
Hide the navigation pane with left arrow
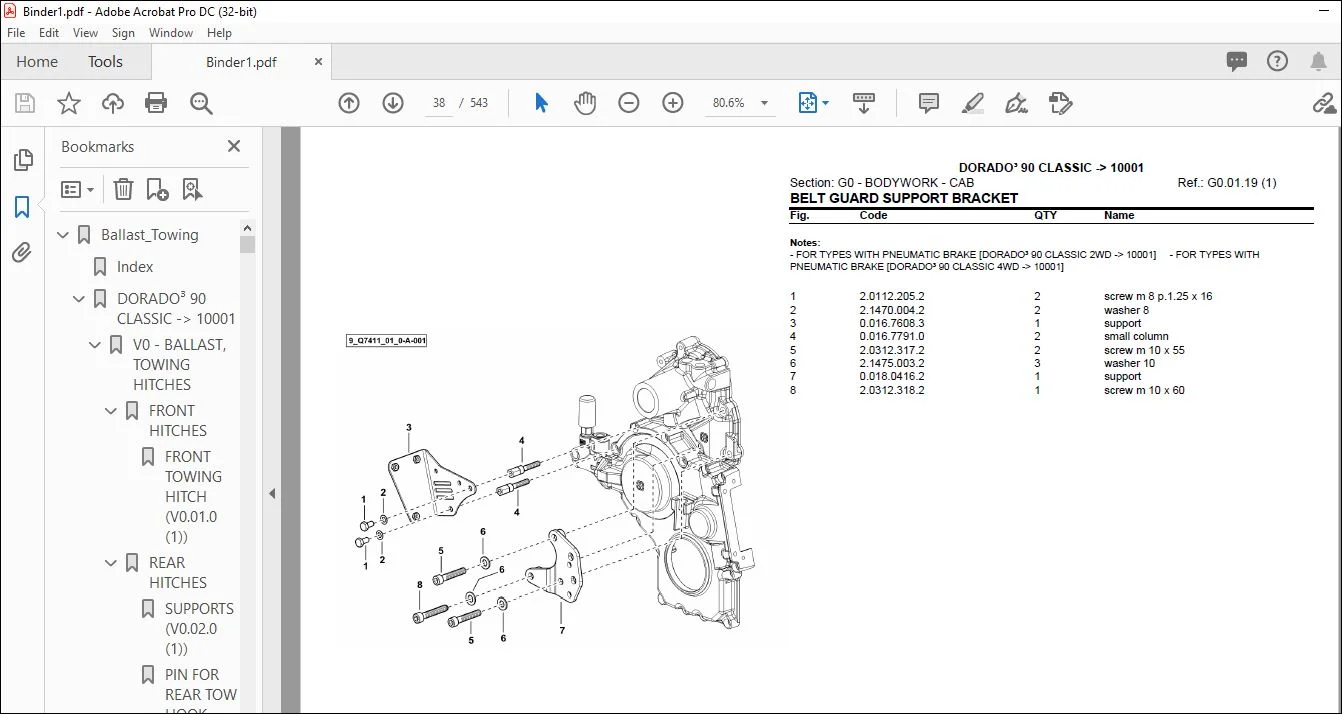click(272, 493)
